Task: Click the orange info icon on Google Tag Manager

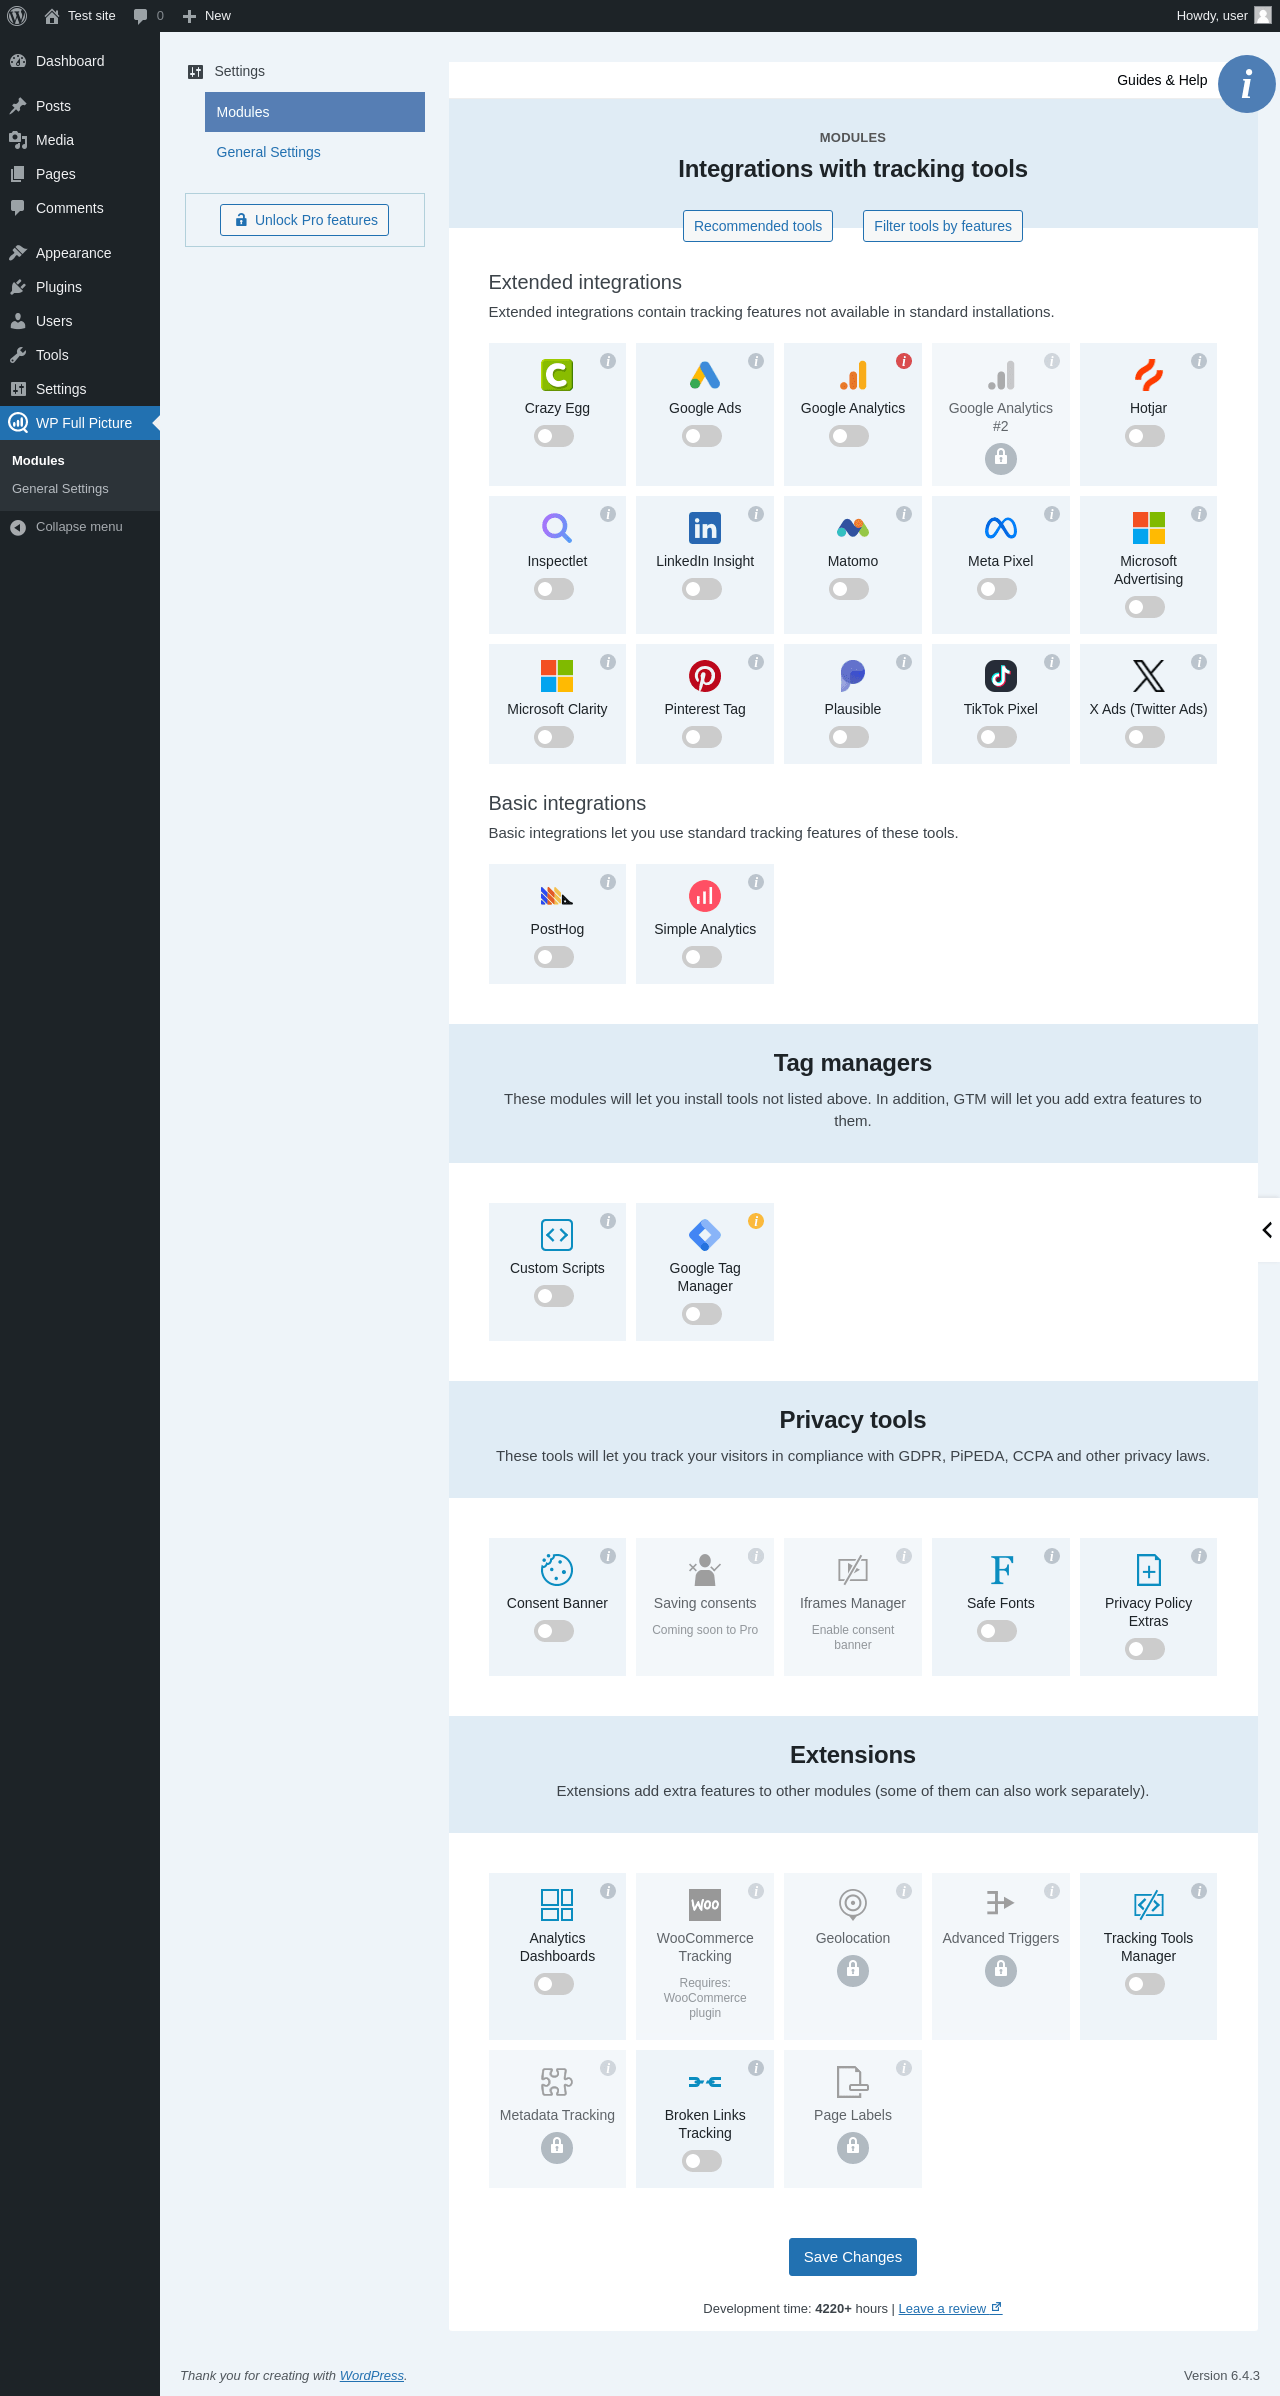Action: pos(756,1221)
